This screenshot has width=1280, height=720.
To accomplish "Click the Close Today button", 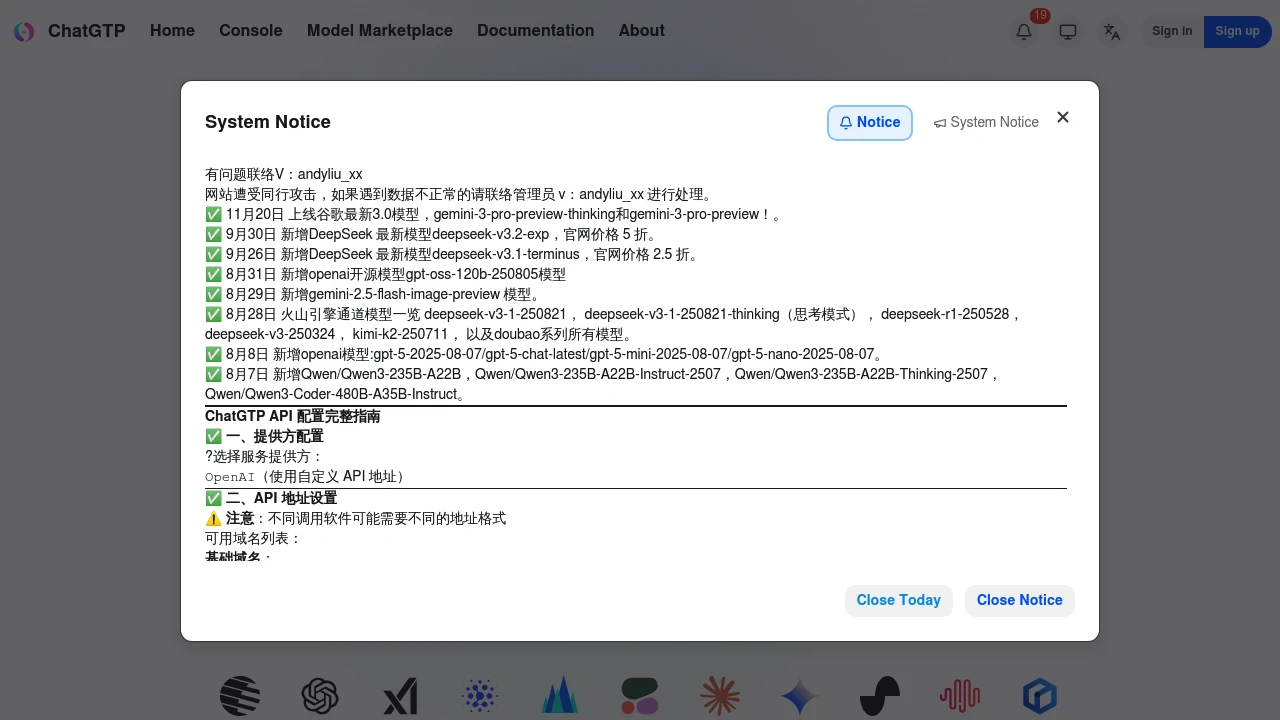I will [898, 600].
